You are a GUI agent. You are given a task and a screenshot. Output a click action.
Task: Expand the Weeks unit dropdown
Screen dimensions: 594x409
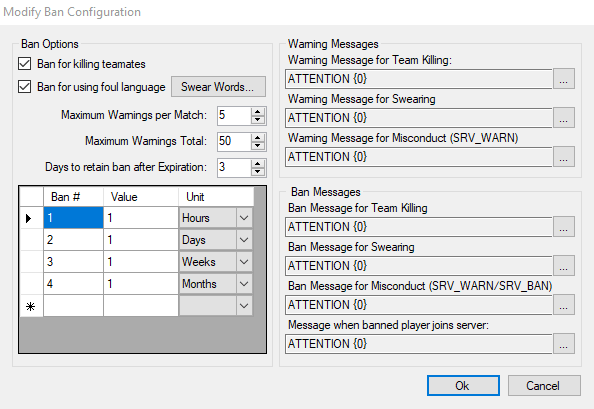pyautogui.click(x=244, y=262)
